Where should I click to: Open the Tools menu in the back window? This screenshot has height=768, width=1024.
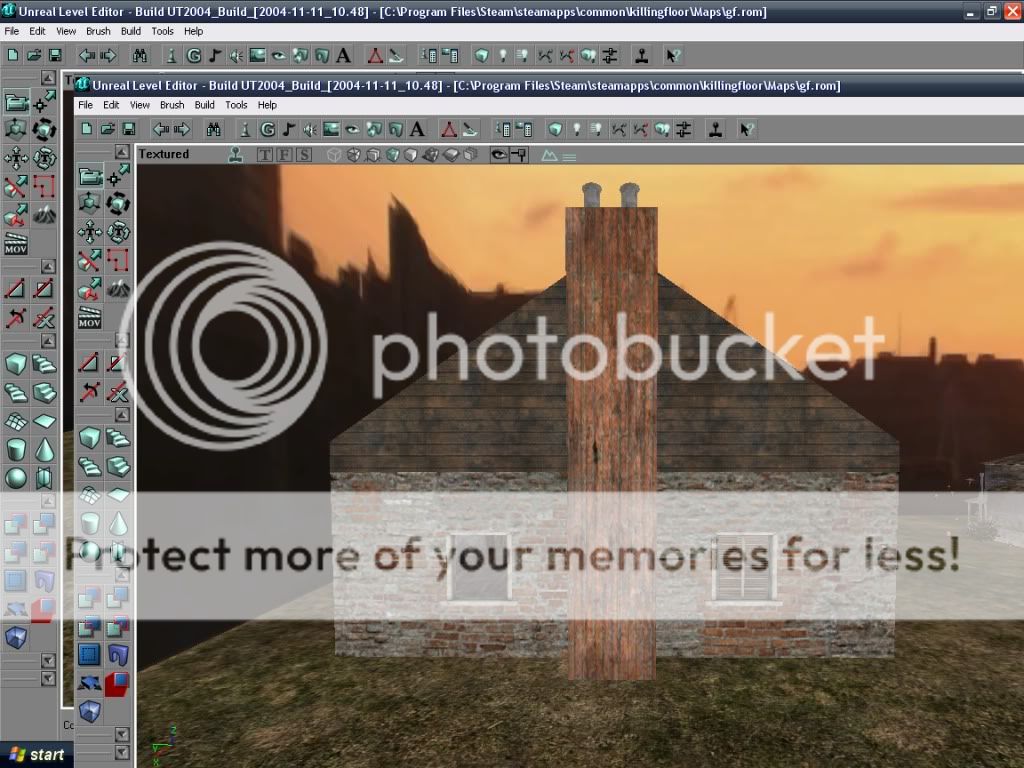pyautogui.click(x=162, y=31)
